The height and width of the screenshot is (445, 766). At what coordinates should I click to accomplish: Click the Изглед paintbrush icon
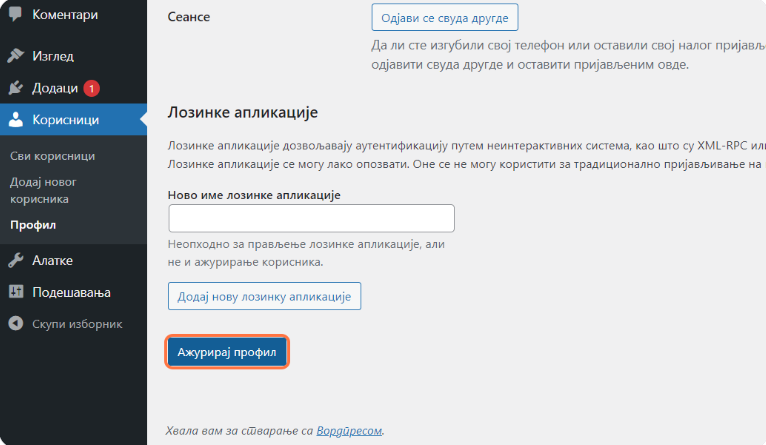click(16, 56)
